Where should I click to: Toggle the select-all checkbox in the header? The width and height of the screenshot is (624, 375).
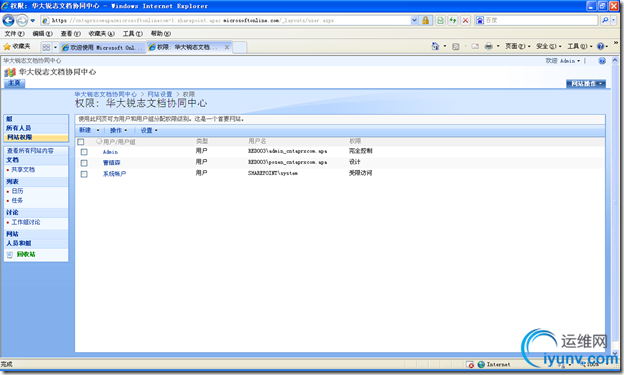point(81,142)
